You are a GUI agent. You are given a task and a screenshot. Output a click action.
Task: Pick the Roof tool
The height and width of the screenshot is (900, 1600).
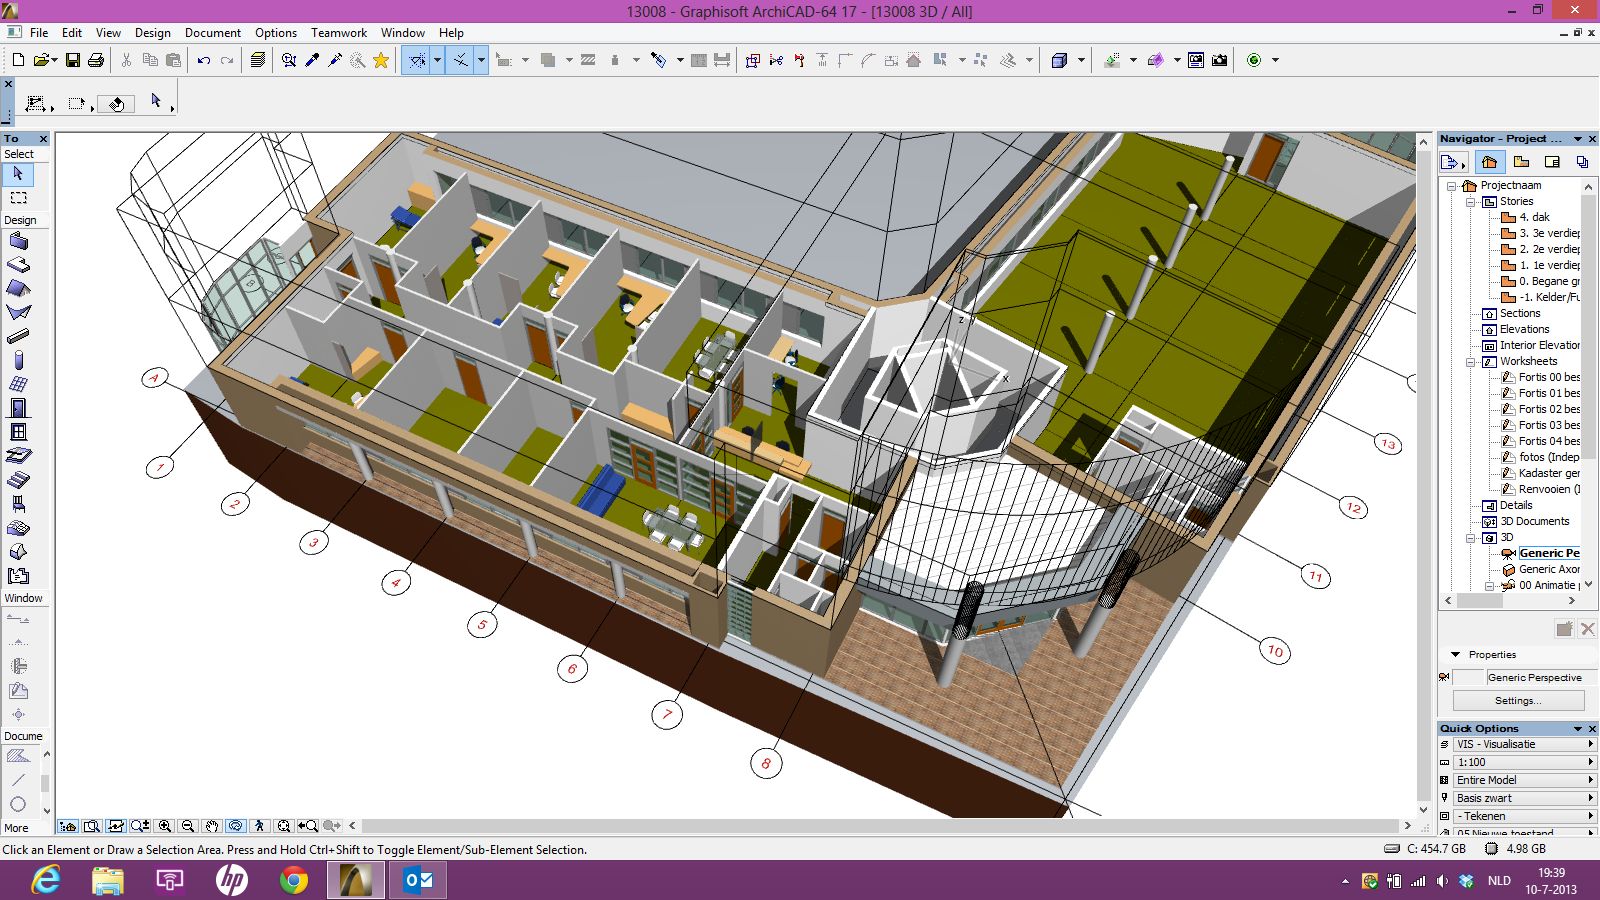pos(18,289)
